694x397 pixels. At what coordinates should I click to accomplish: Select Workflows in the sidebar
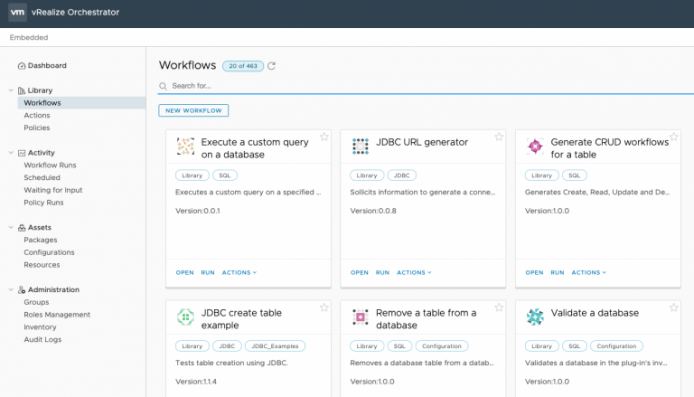coord(81,103)
